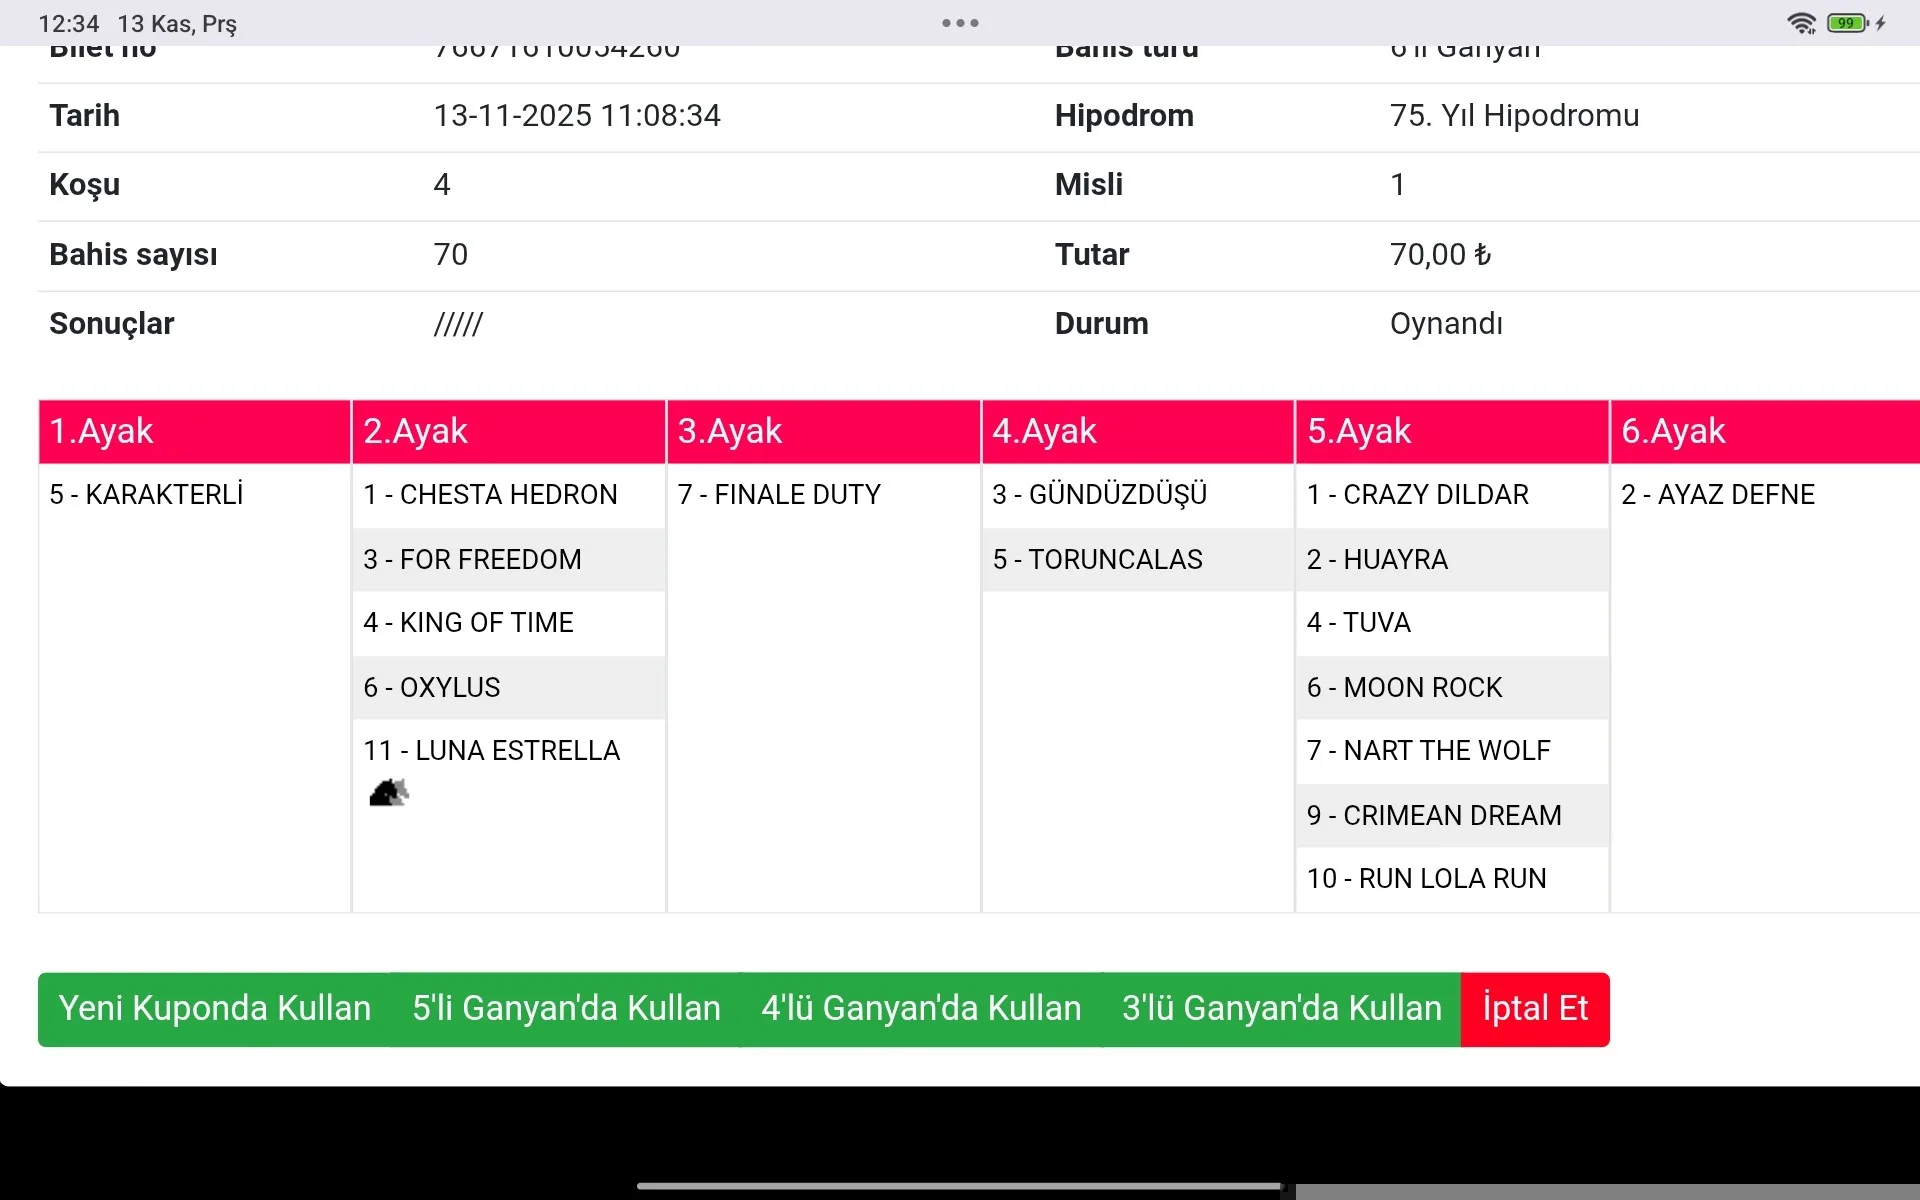Click the 9 - CRIMEAN DREAM entry
Image resolution: width=1920 pixels, height=1200 pixels.
[x=1433, y=816]
